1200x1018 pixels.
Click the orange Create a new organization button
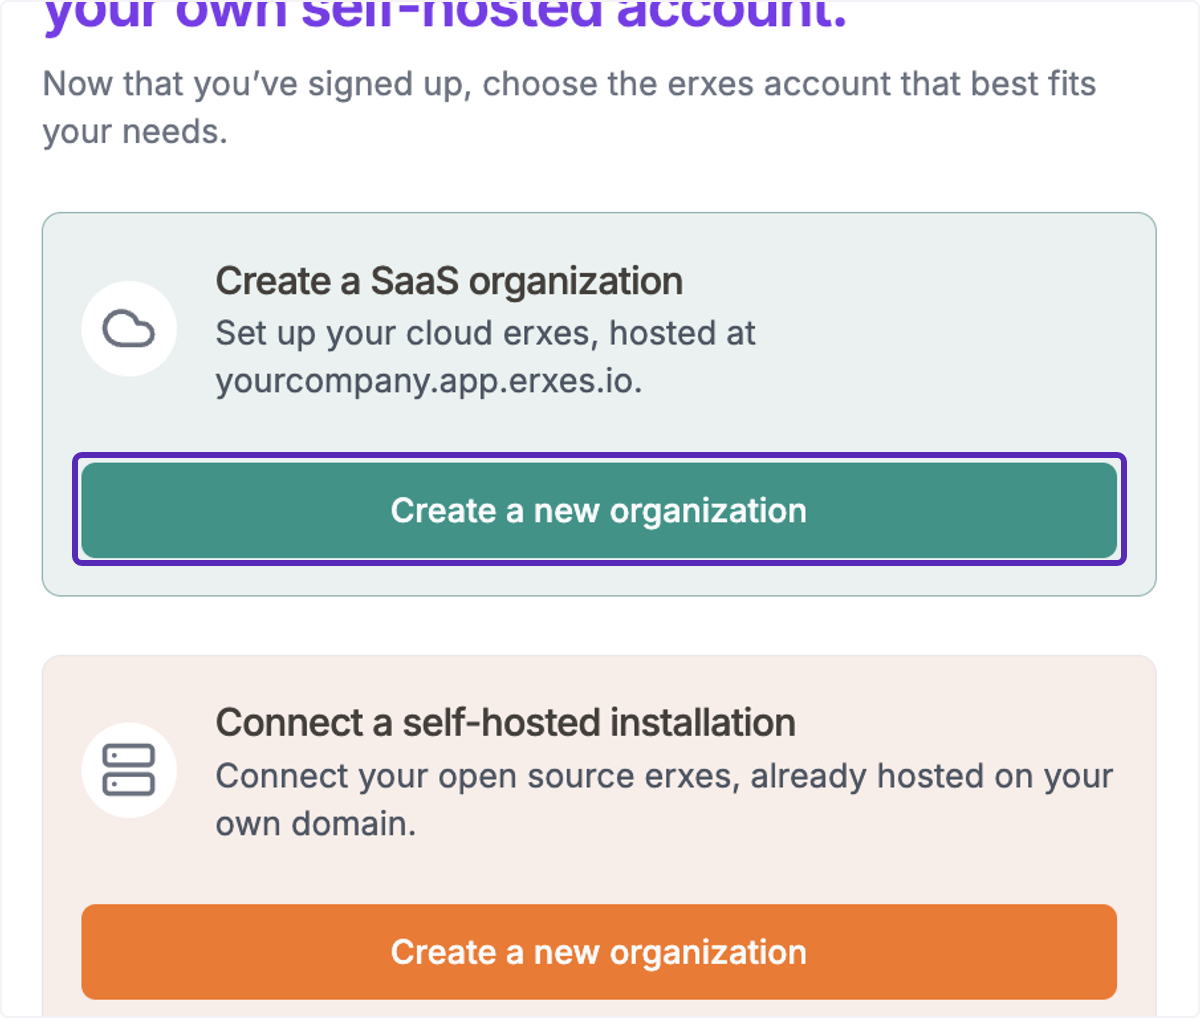pos(599,952)
